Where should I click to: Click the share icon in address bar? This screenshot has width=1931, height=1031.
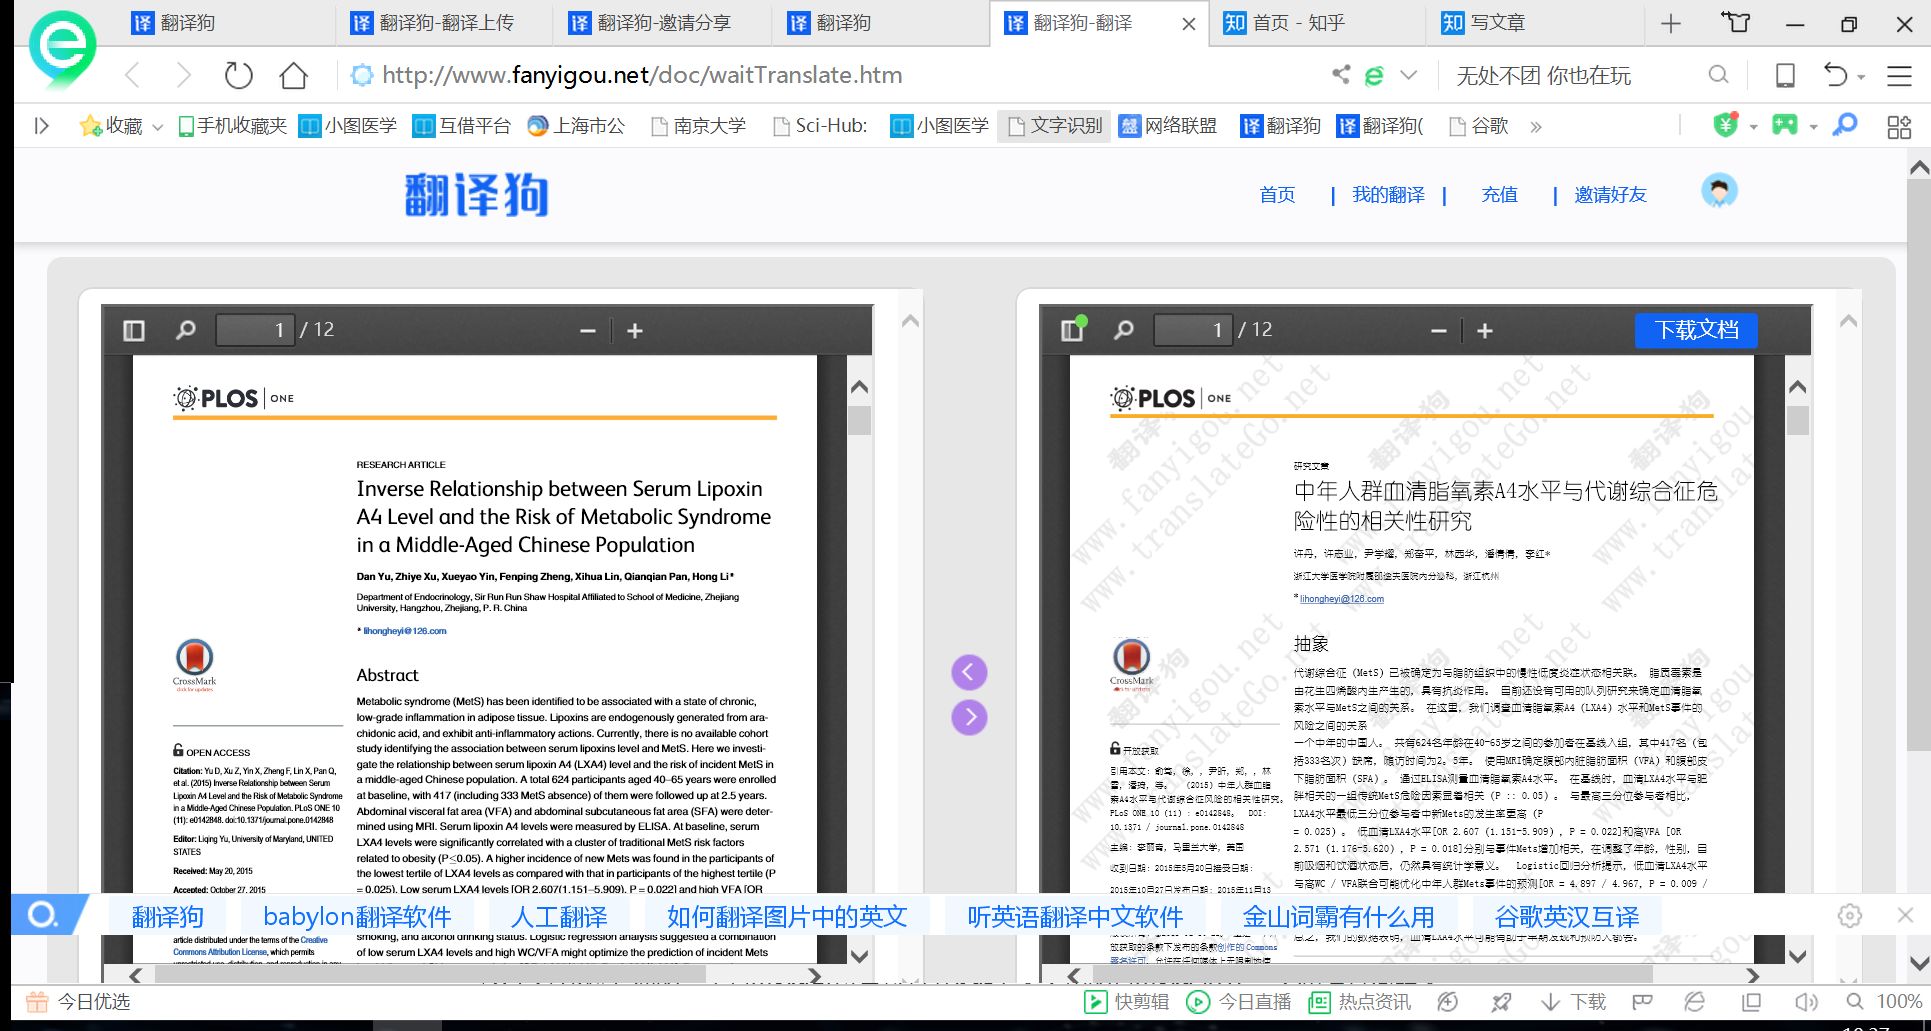[x=1341, y=75]
